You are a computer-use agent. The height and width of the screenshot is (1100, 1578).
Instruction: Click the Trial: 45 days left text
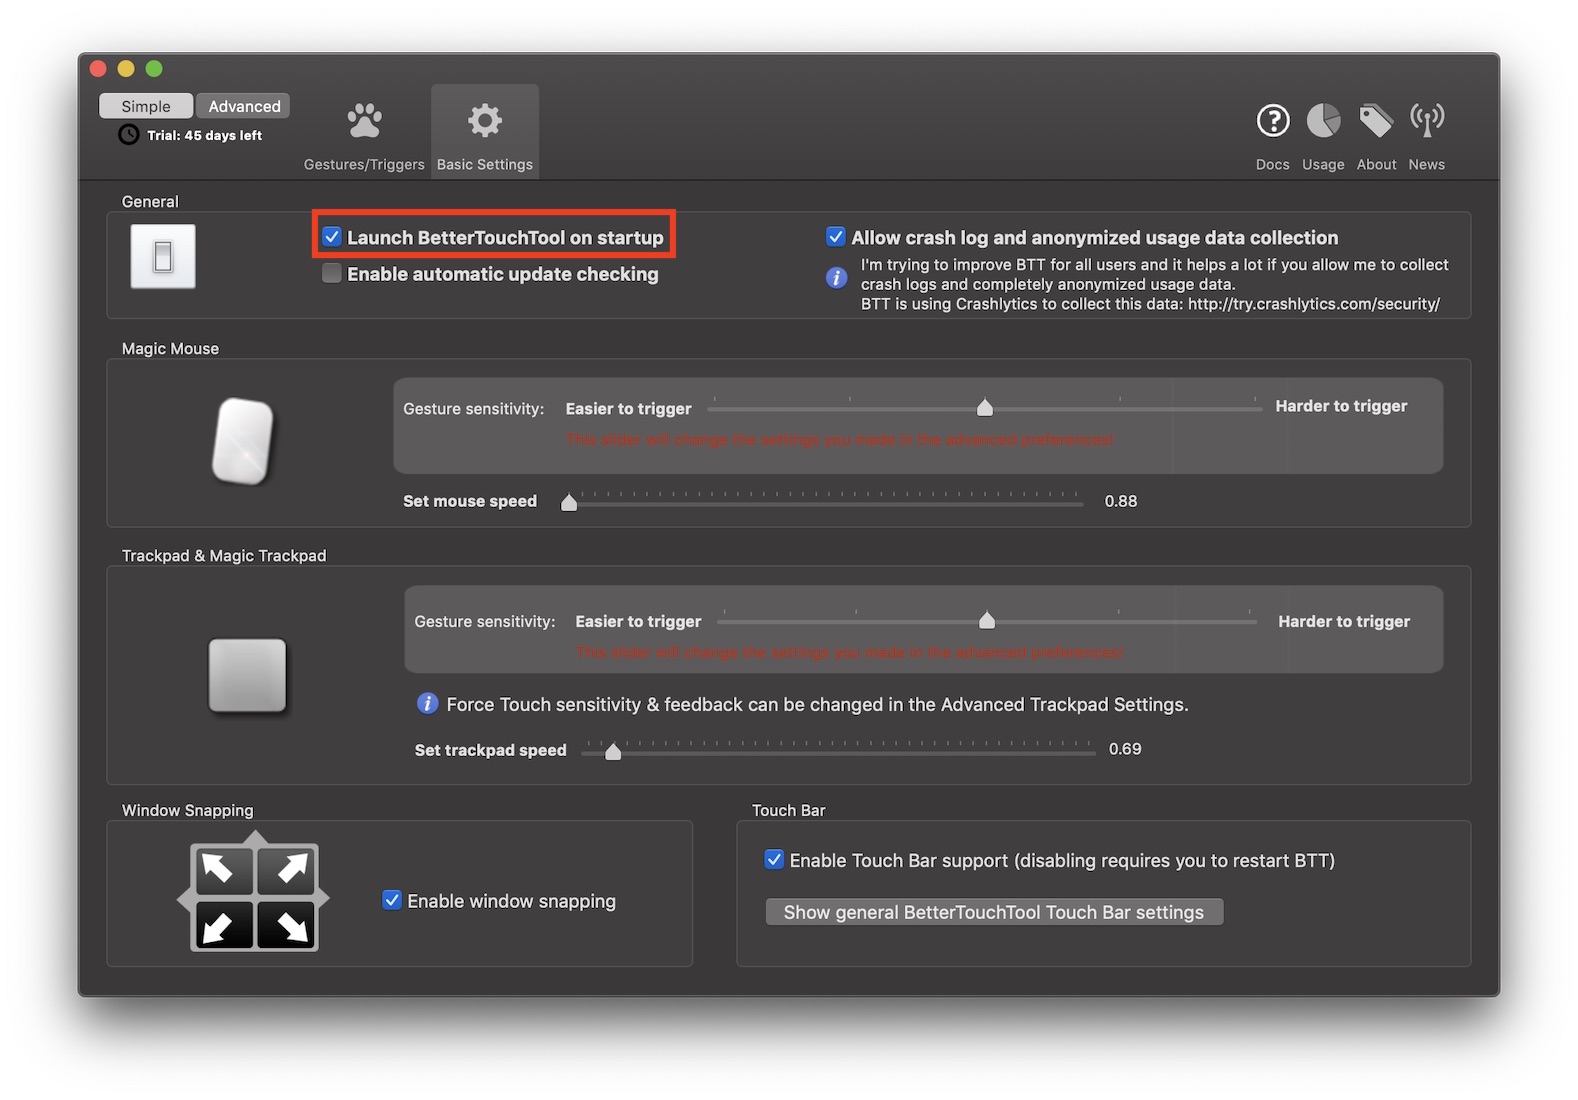click(x=205, y=135)
